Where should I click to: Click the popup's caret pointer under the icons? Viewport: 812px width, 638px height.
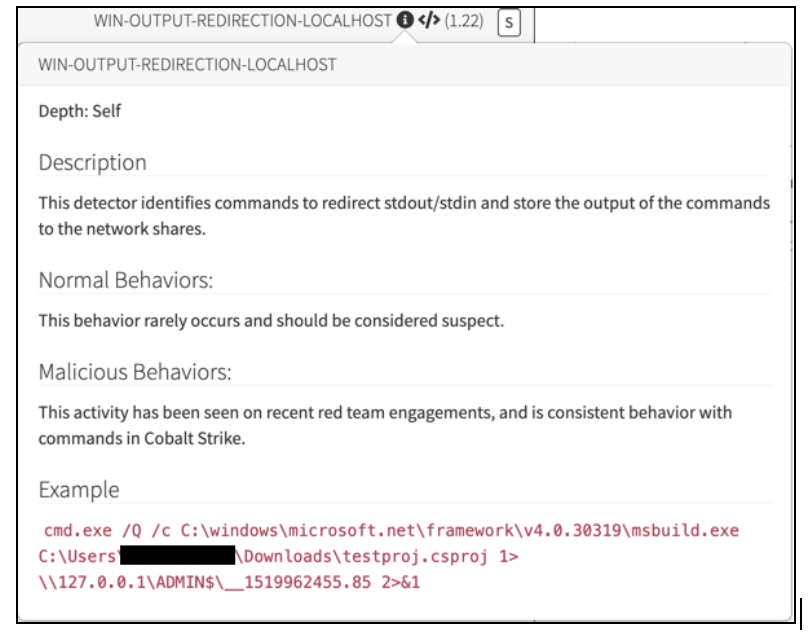coord(405,39)
